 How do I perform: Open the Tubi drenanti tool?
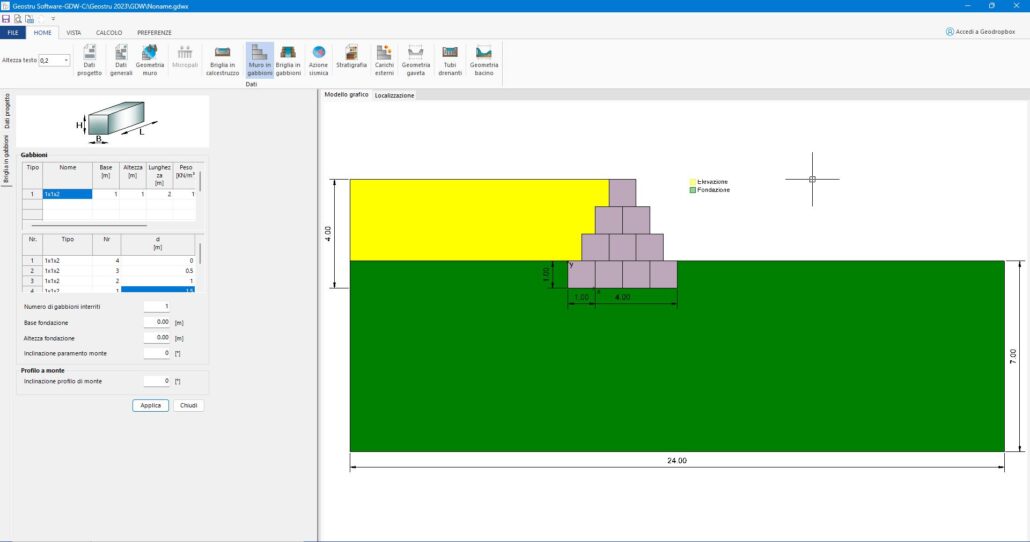pyautogui.click(x=450, y=59)
